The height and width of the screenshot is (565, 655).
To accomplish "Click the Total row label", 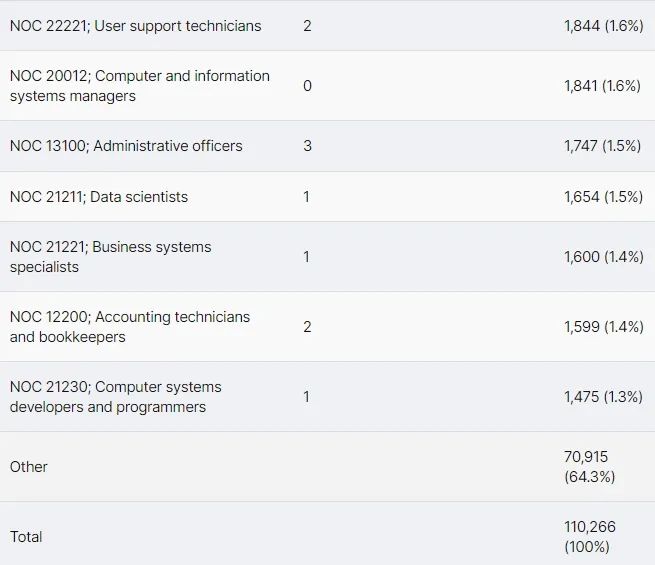I will click(x=26, y=537).
